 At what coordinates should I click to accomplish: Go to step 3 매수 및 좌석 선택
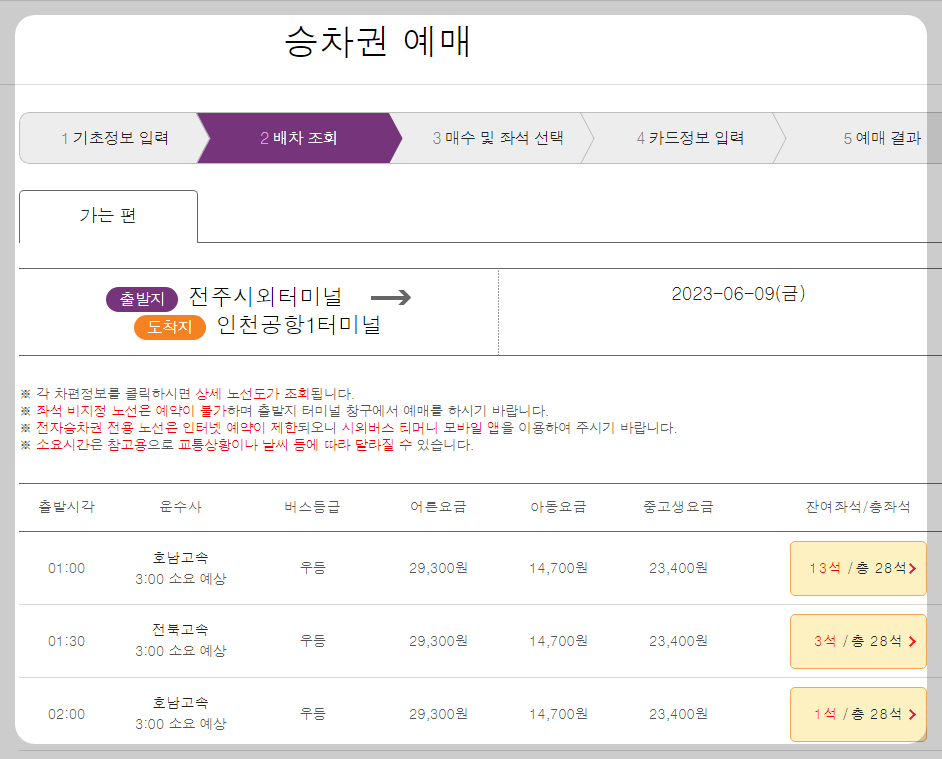(497, 138)
